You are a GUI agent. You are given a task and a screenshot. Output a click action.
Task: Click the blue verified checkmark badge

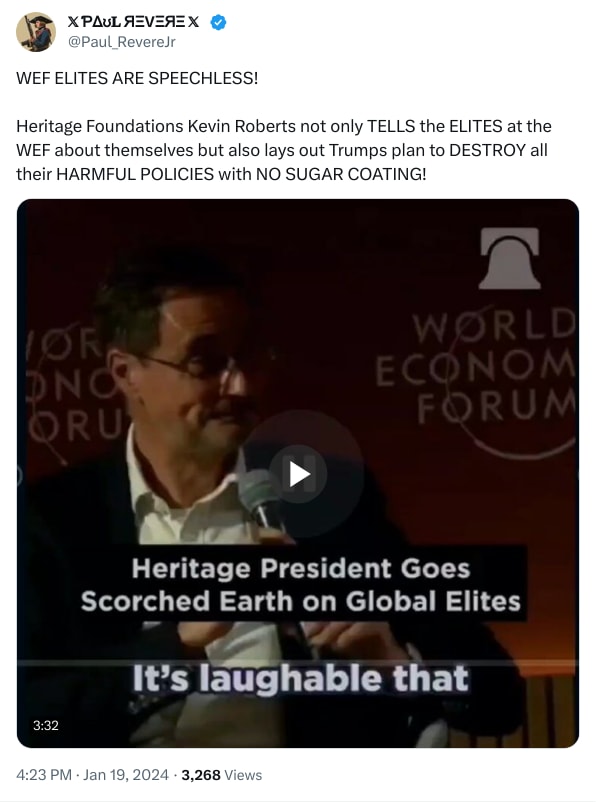point(218,23)
